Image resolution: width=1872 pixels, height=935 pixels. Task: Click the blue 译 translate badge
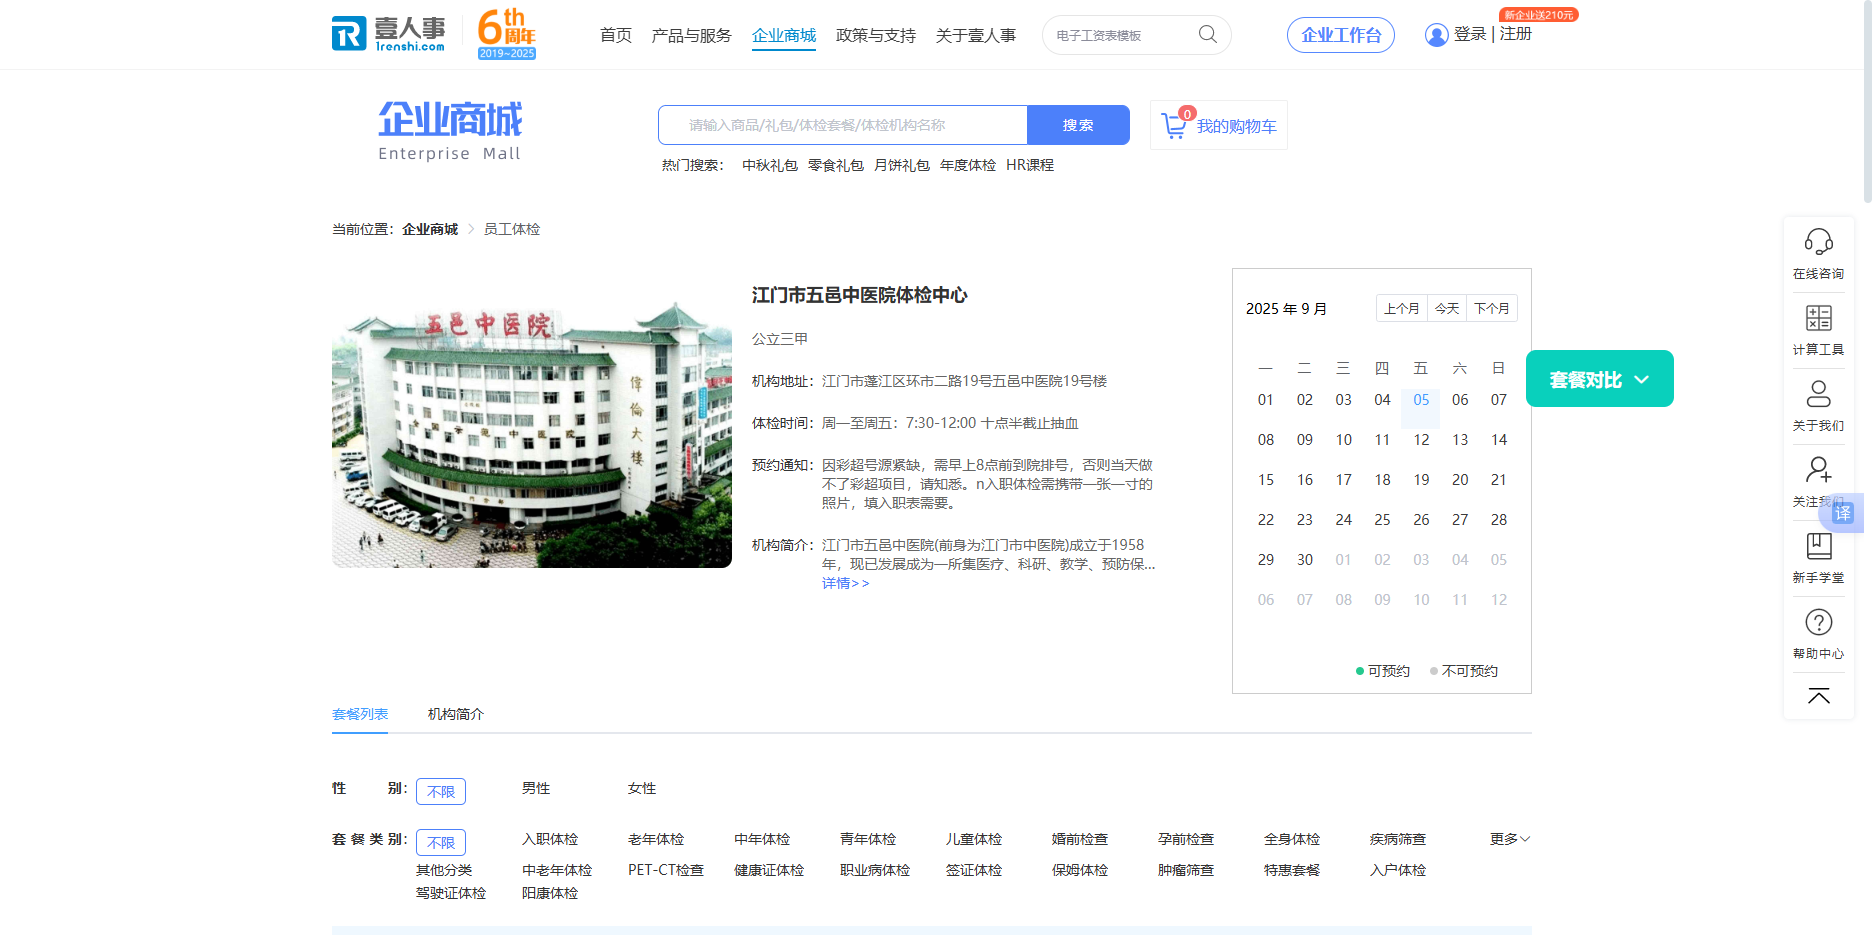click(1843, 513)
